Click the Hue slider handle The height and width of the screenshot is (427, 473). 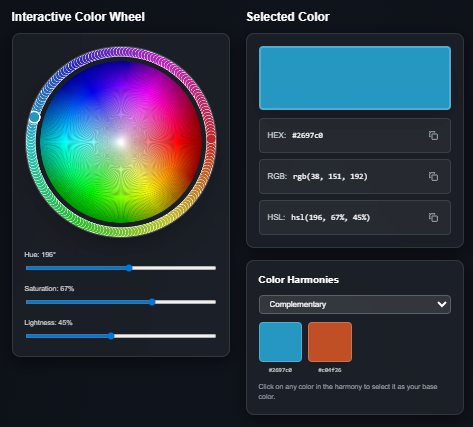coord(129,268)
